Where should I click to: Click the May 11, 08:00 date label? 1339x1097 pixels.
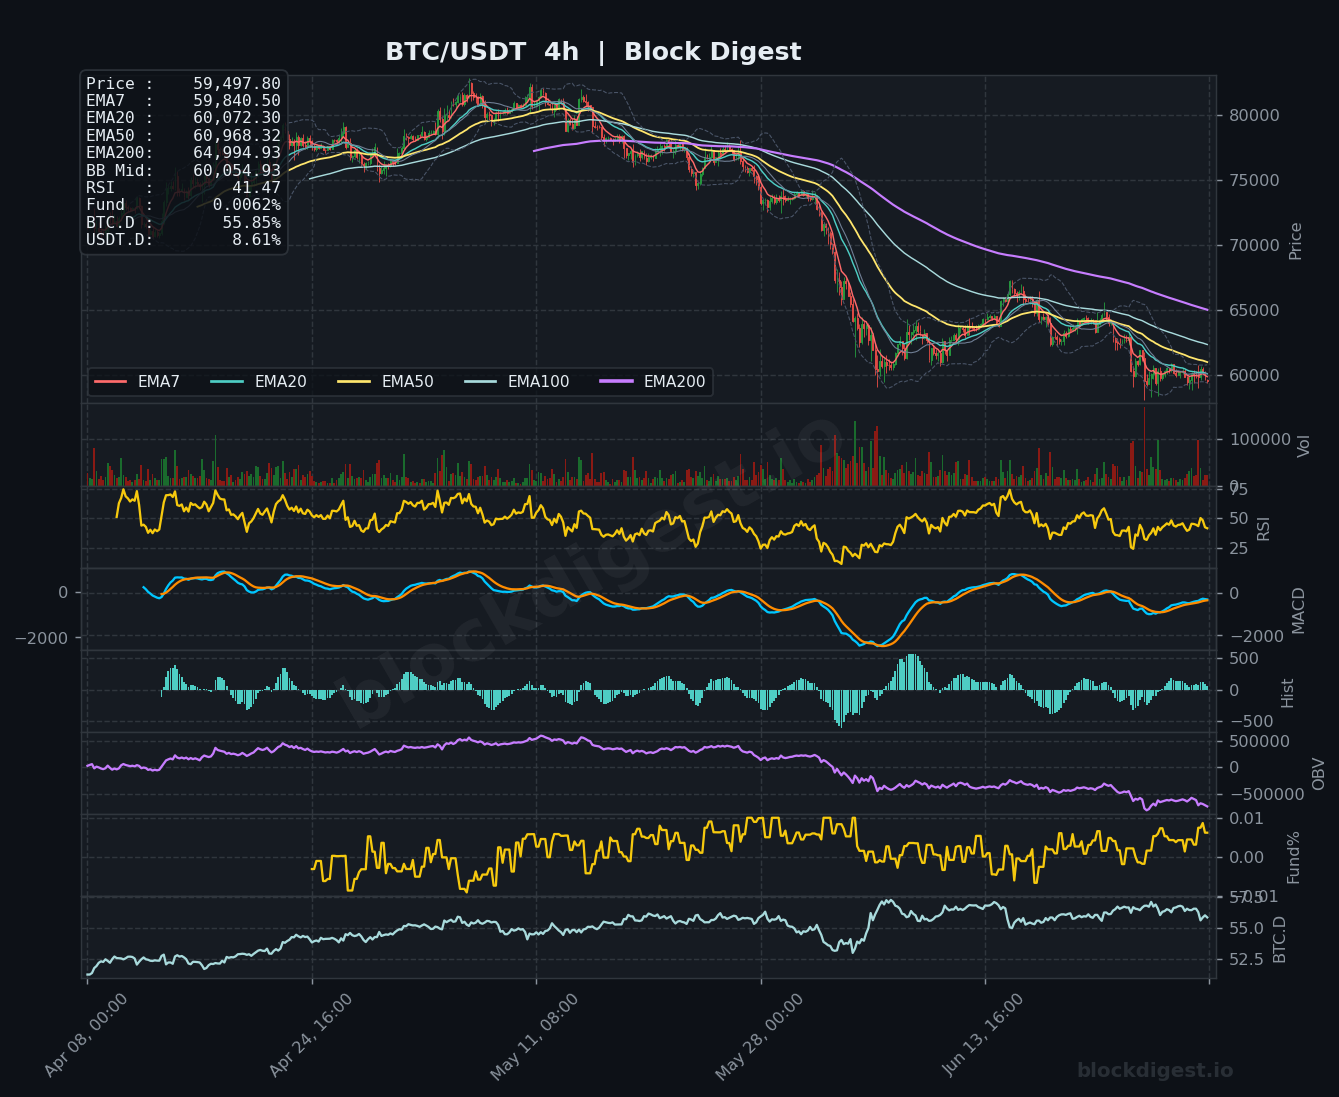click(x=535, y=1035)
